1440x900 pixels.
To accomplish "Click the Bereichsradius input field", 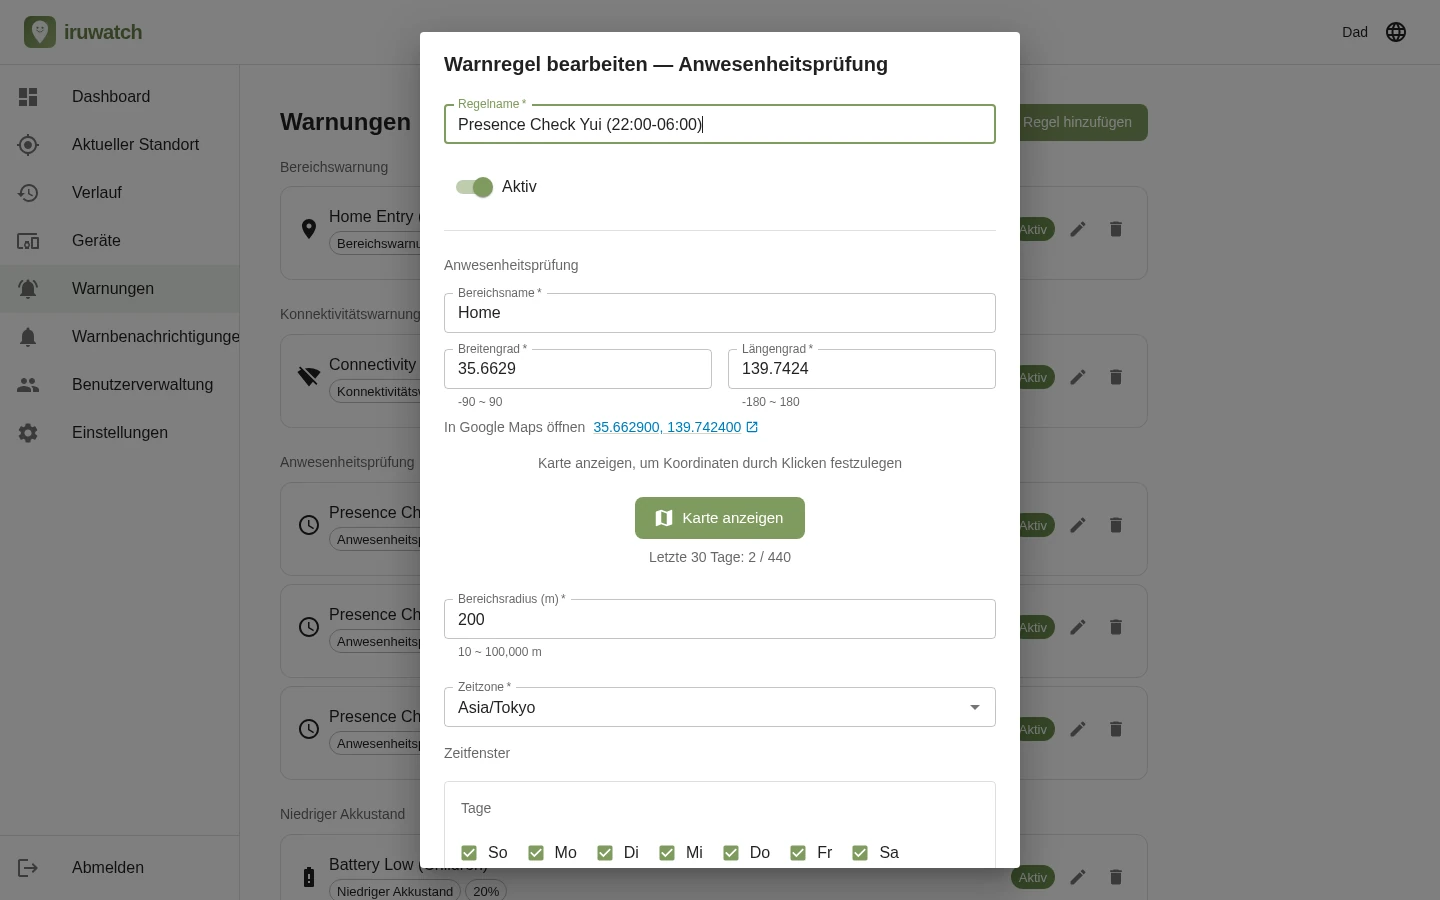I will click(x=720, y=619).
